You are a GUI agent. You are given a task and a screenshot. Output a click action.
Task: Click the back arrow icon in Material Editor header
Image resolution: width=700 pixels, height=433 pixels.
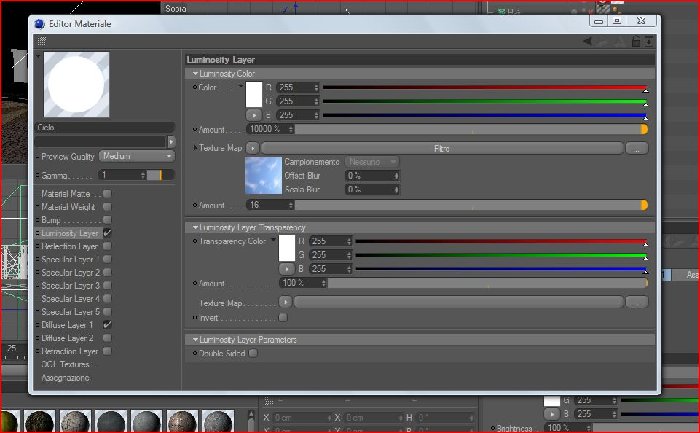[x=588, y=42]
